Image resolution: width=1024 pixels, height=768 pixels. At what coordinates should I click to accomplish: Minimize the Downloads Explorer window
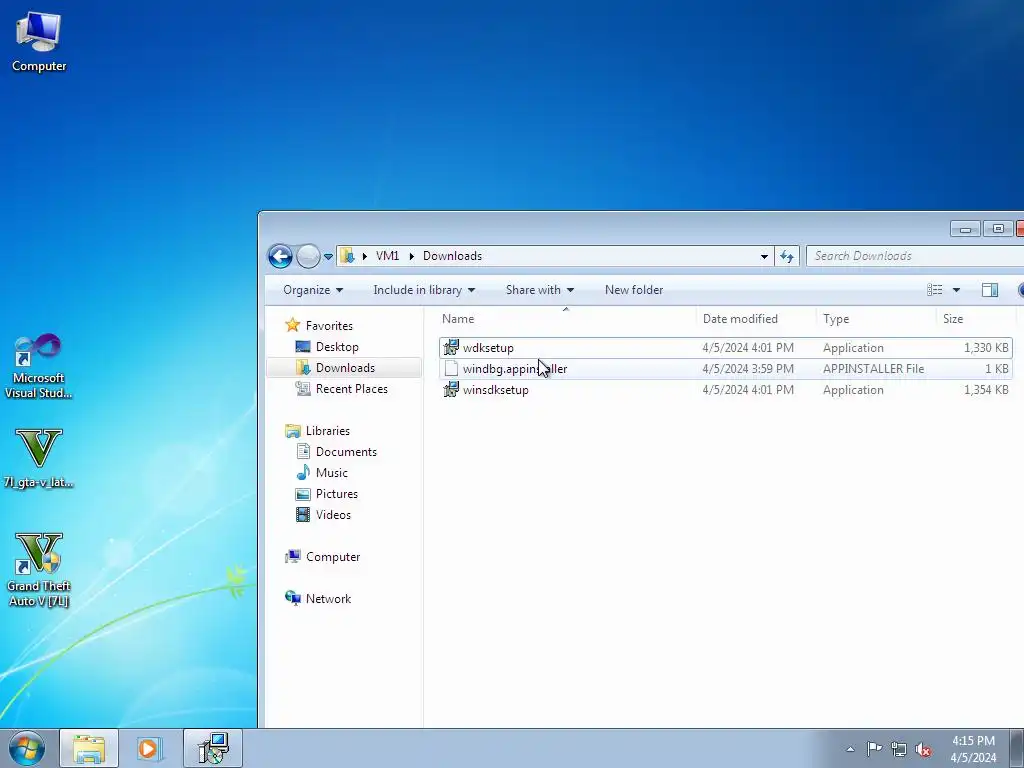tap(965, 229)
